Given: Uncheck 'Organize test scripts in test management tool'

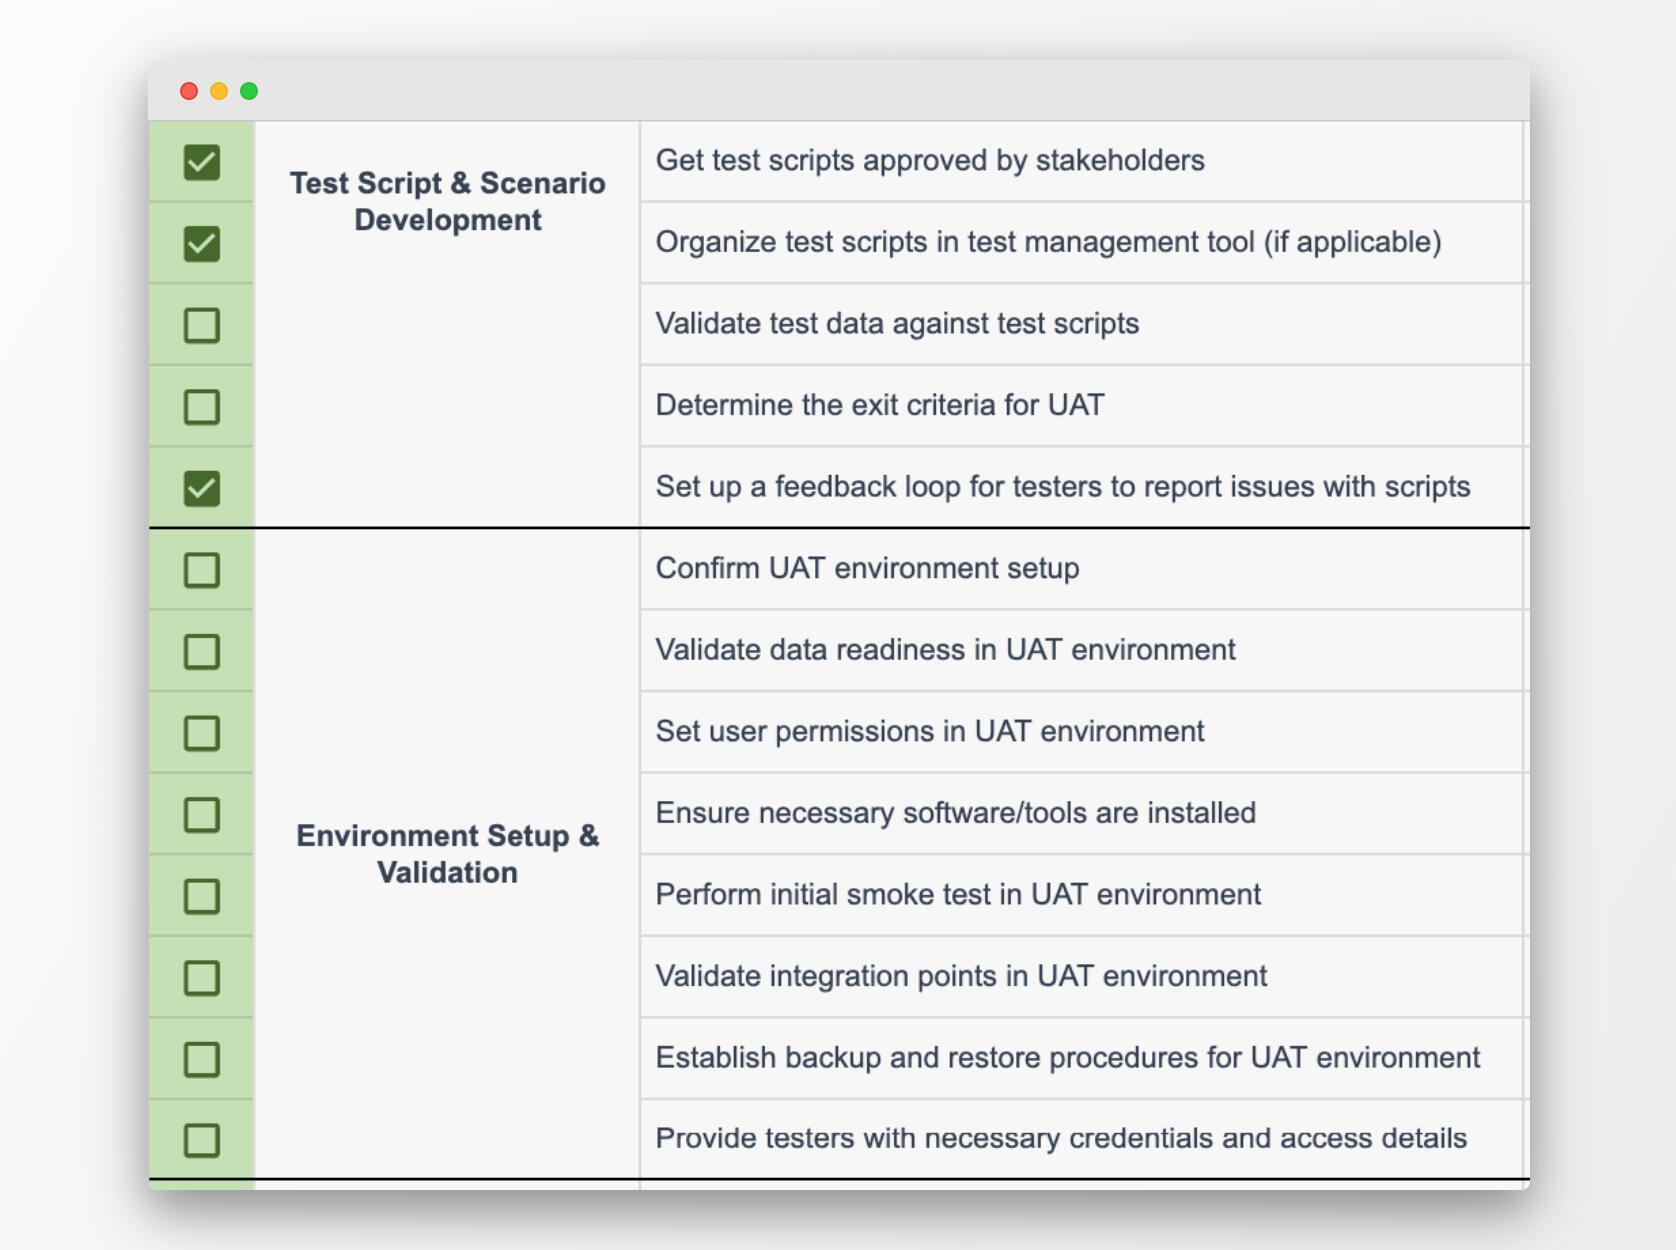Looking at the screenshot, I should coord(201,244).
